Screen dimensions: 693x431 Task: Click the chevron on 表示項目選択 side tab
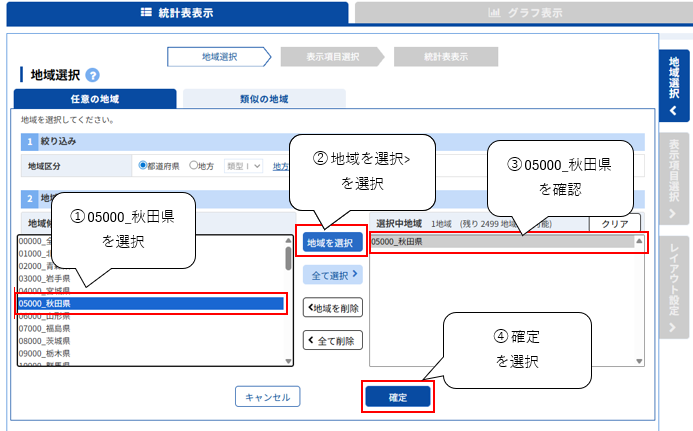tap(672, 214)
